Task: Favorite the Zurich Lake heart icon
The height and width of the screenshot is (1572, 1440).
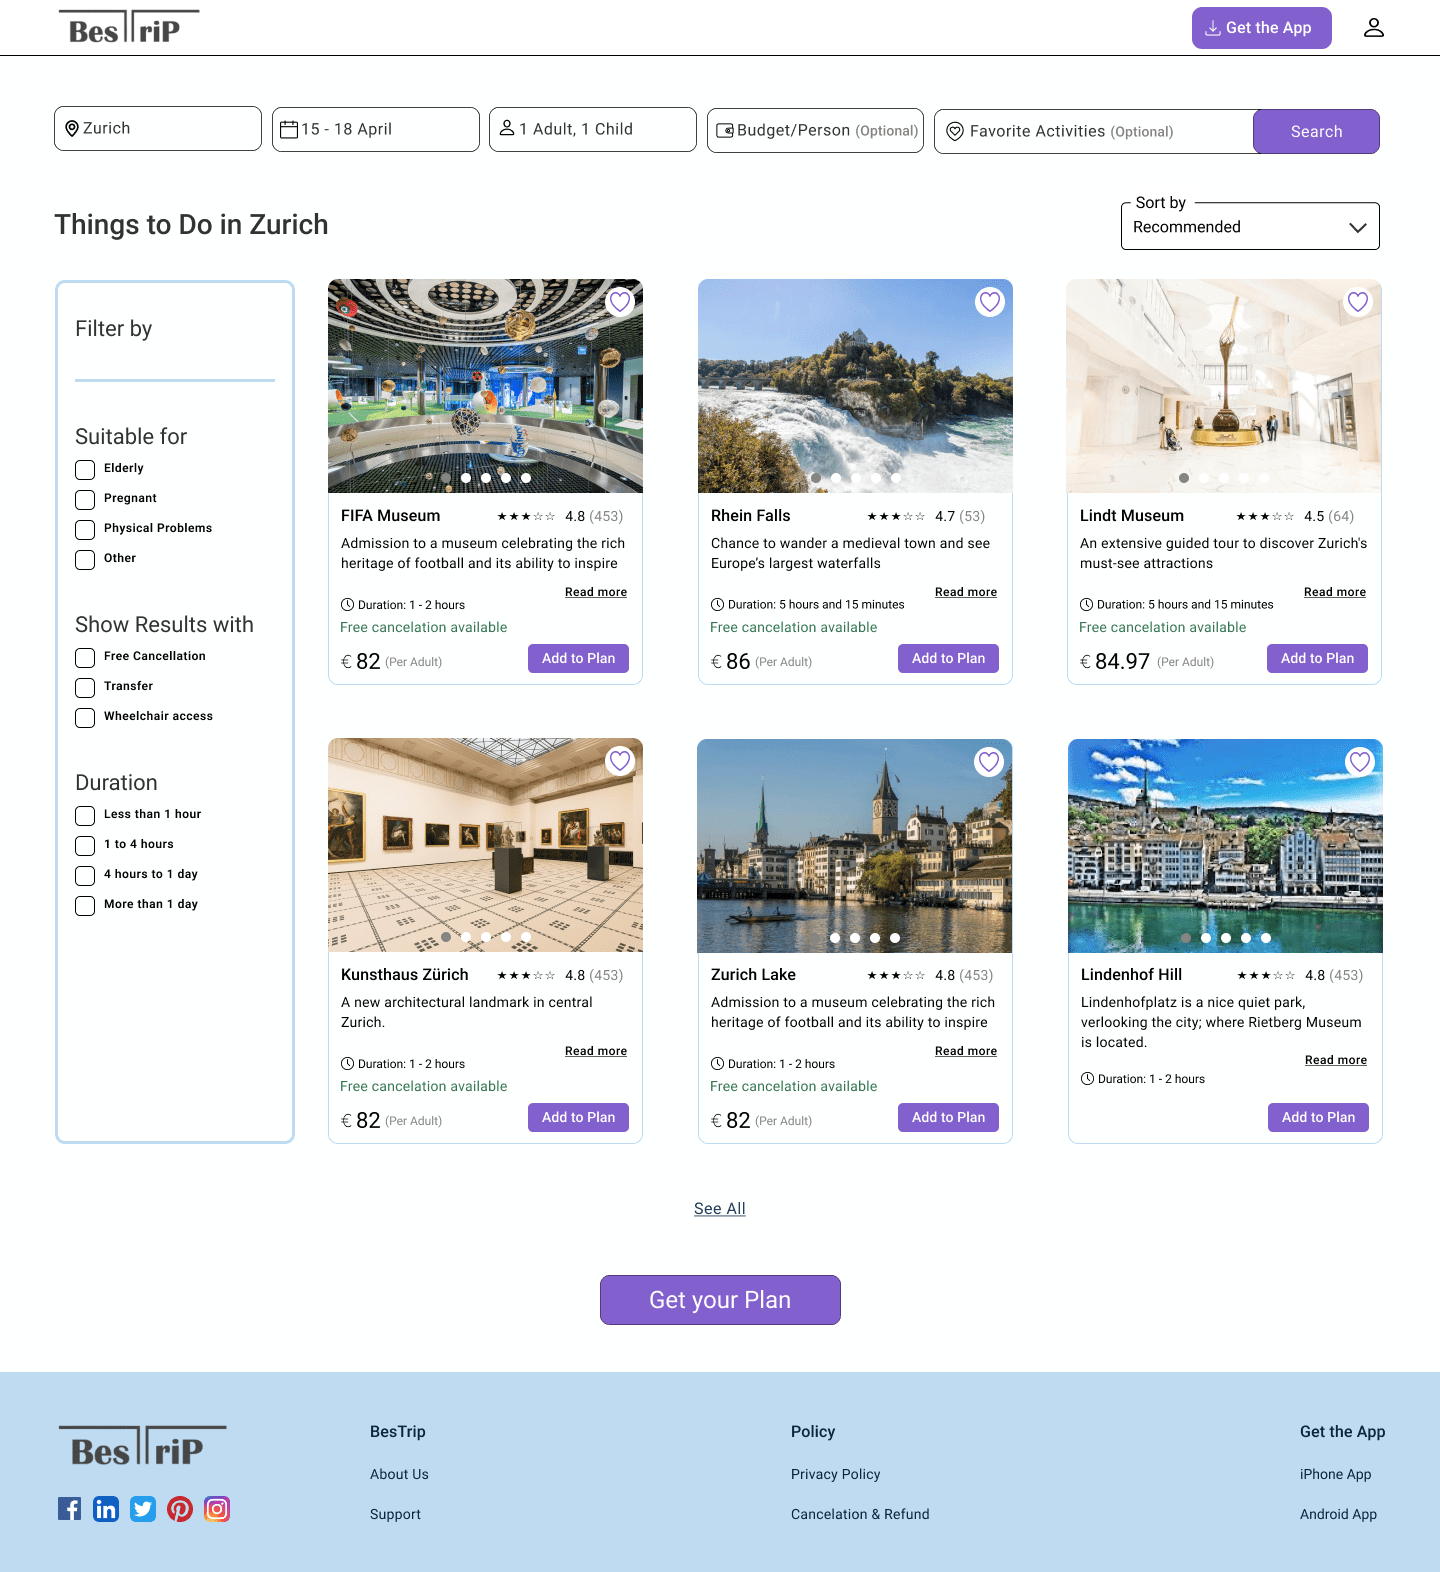Action: (x=989, y=762)
